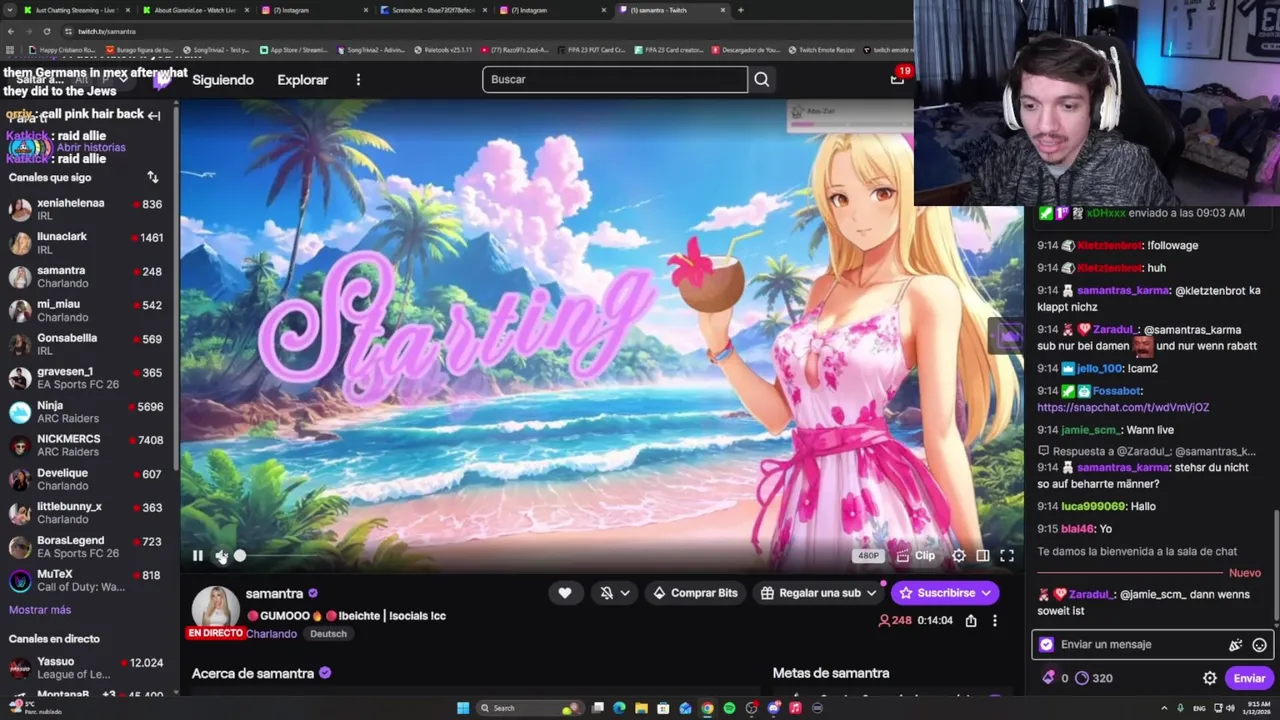Open chat identity badge icon
Viewport: 1280px width, 720px height.
pyautogui.click(x=1046, y=645)
